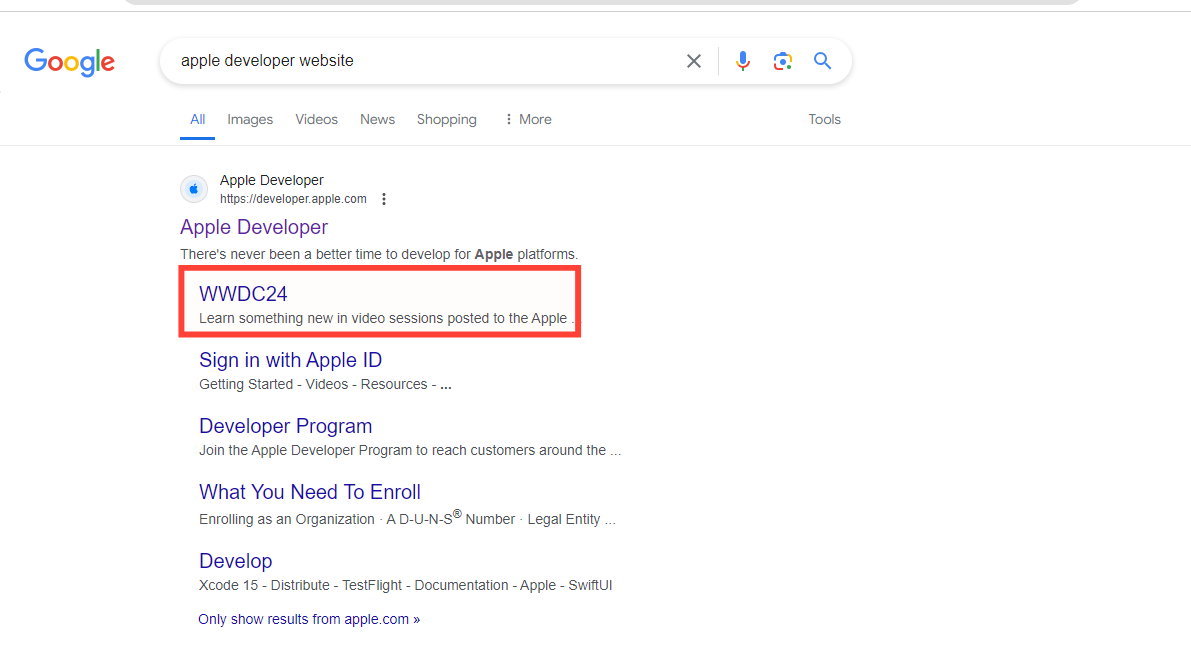Click Only show results from apple.com
This screenshot has height=653, width=1191.
click(x=309, y=620)
